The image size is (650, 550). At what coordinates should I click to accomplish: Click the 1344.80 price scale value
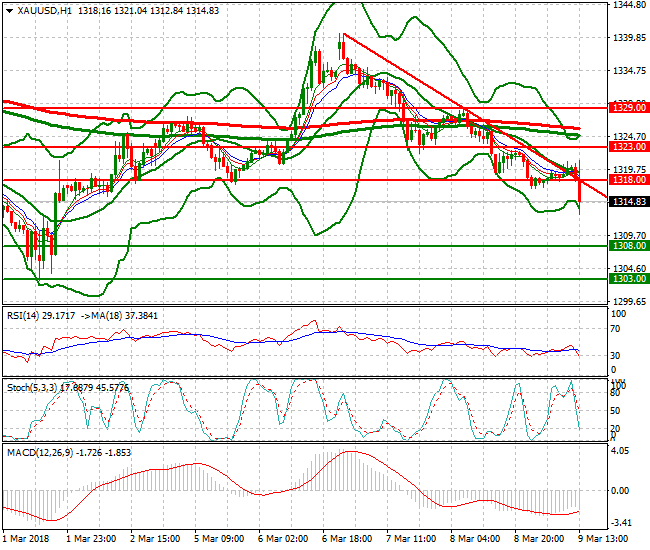tap(629, 5)
